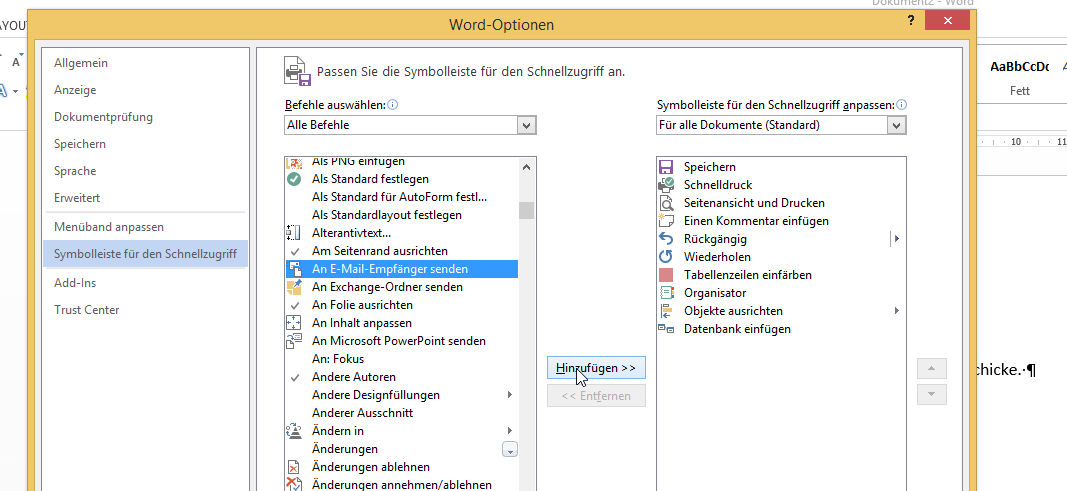Image resolution: width=1067 pixels, height=491 pixels.
Task: Click the Organisator icon
Action: 666,292
